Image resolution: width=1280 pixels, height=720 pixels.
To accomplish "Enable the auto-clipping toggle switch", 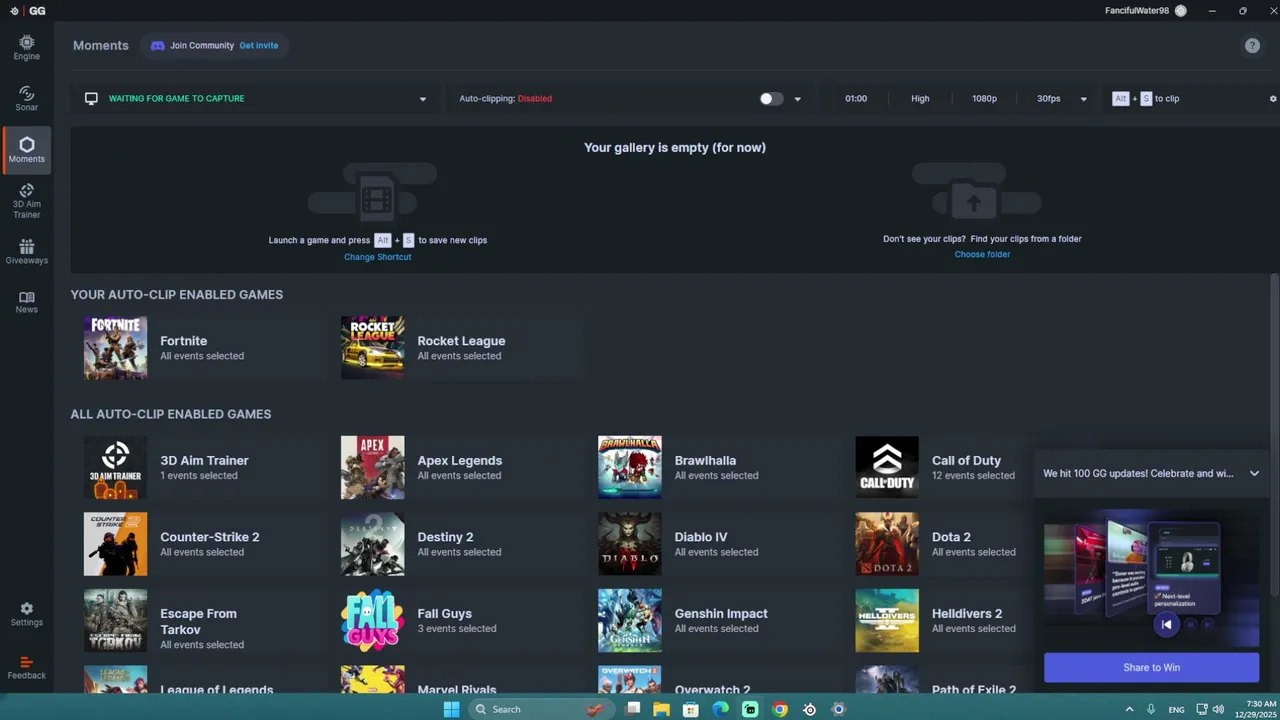I will pos(770,98).
